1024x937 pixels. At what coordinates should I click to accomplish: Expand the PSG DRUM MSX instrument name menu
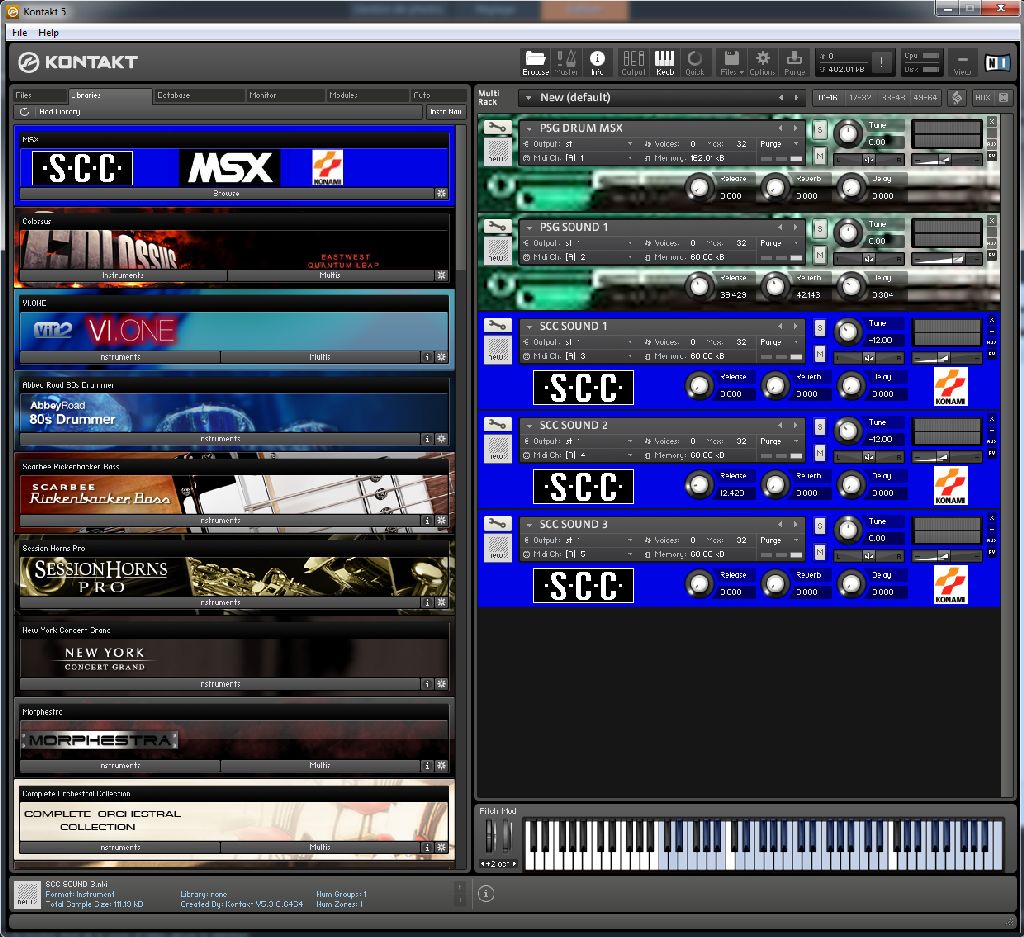[x=528, y=129]
